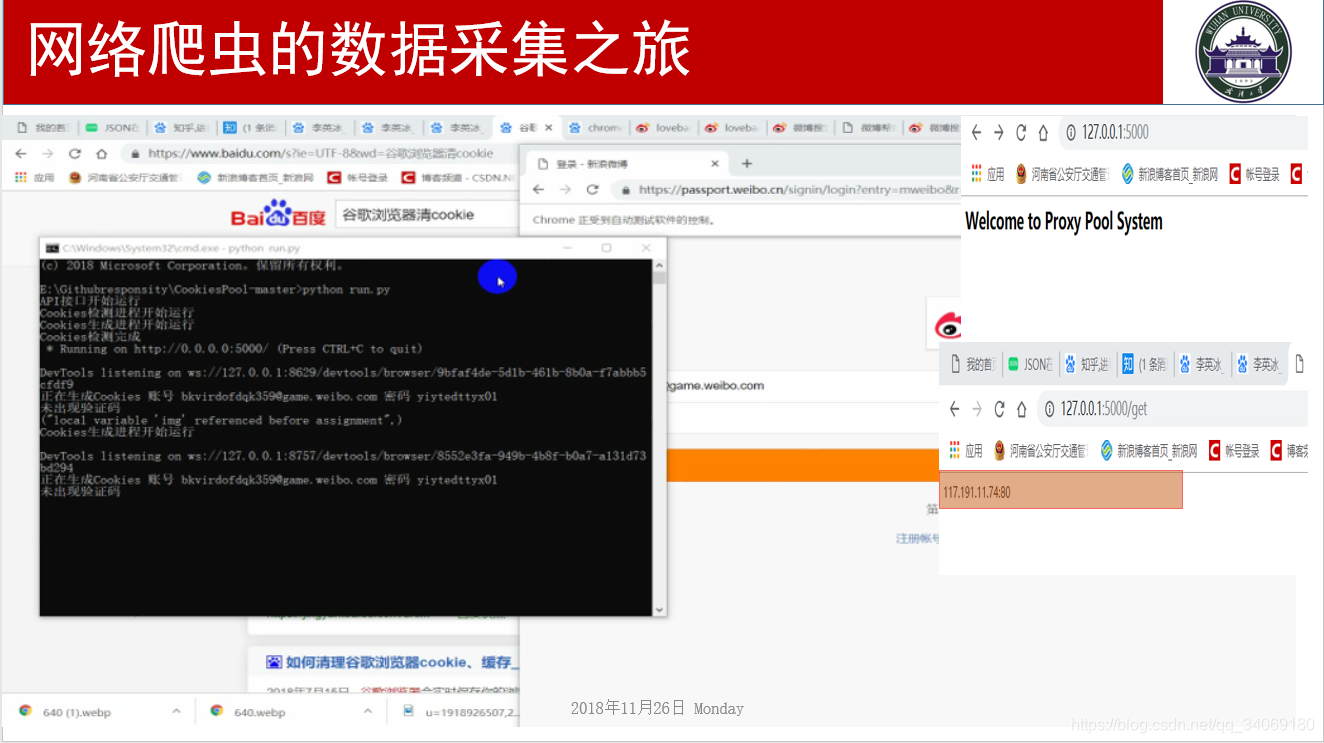The width and height of the screenshot is (1324, 743).
Task: Open 应用 apps in 127.0.0.1:5000 window
Action: pyautogui.click(x=987, y=174)
